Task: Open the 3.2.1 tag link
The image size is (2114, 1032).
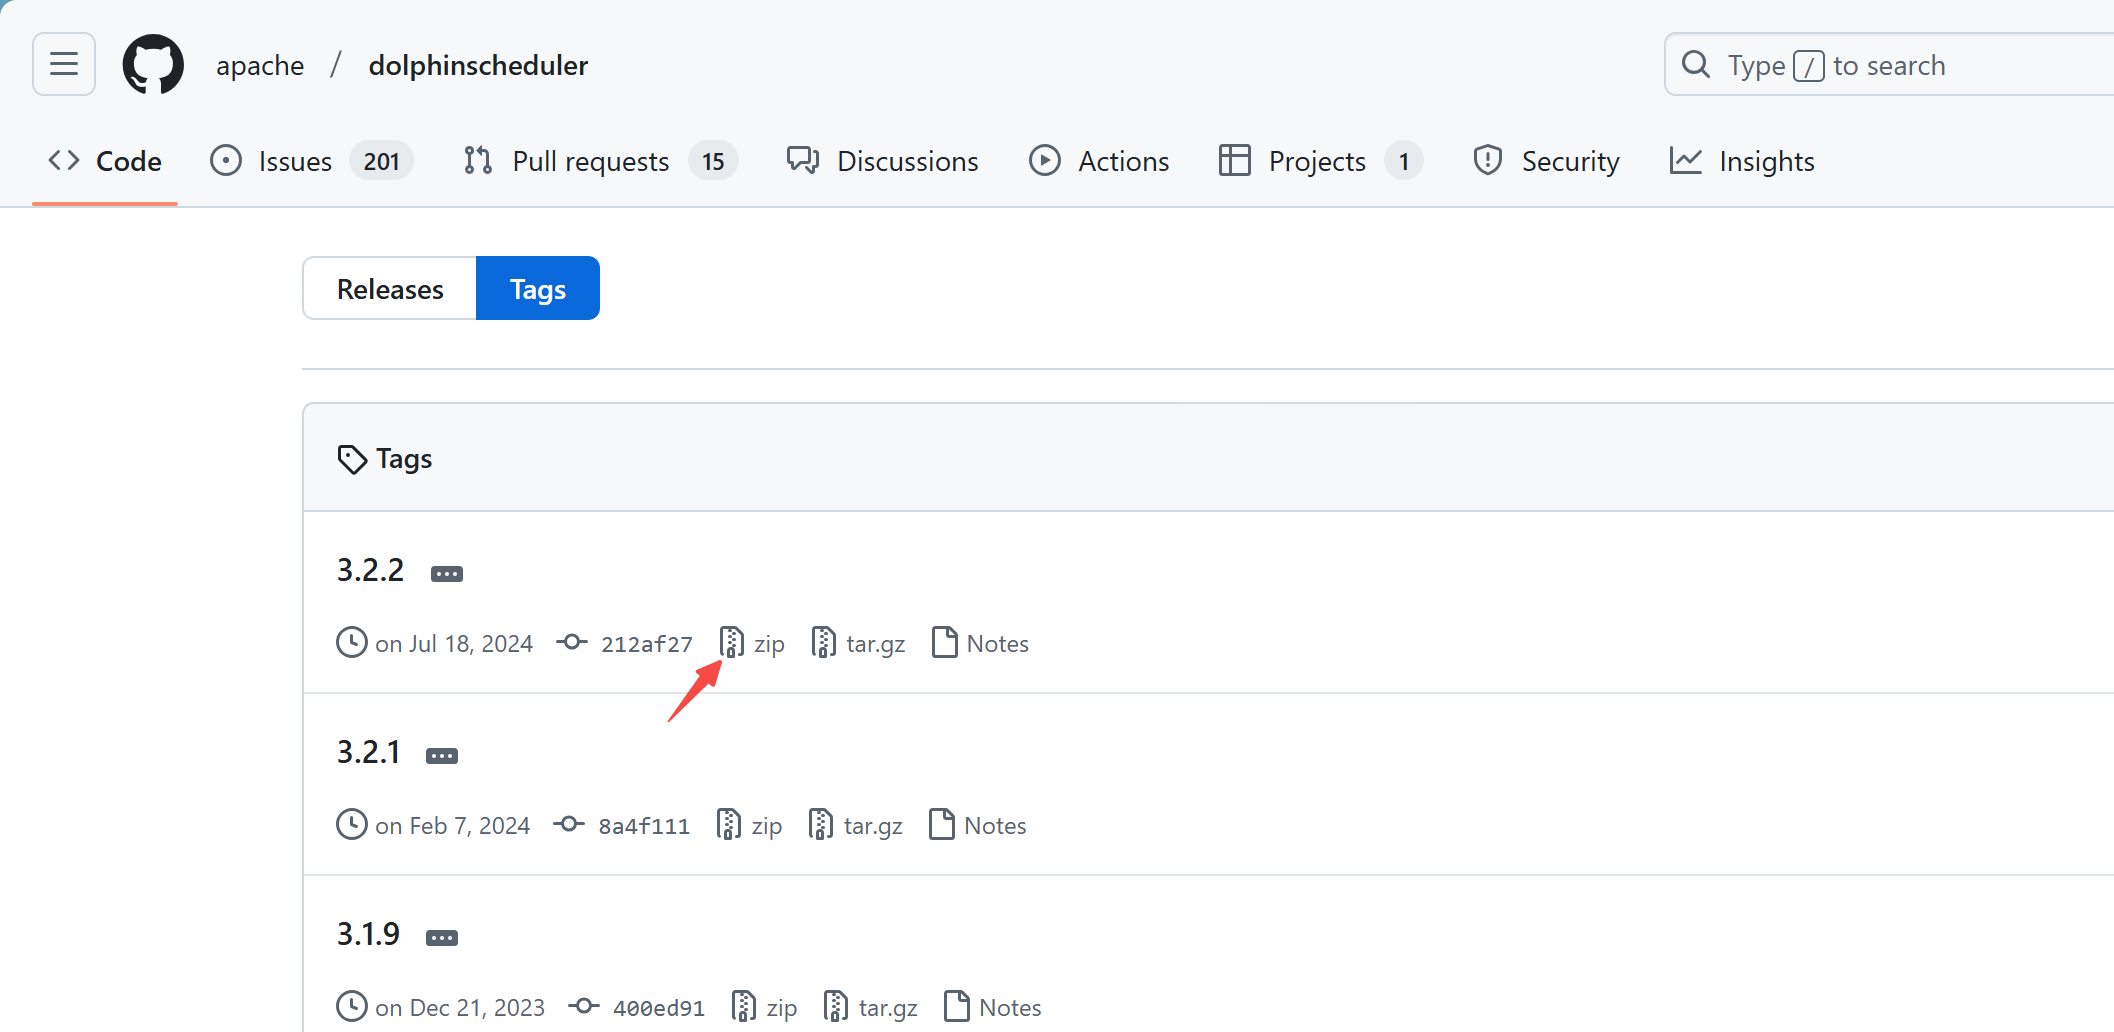Action: click(368, 752)
